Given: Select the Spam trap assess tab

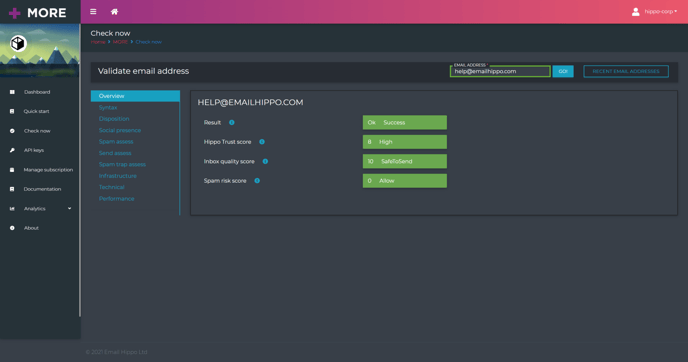Looking at the screenshot, I should click(x=122, y=165).
